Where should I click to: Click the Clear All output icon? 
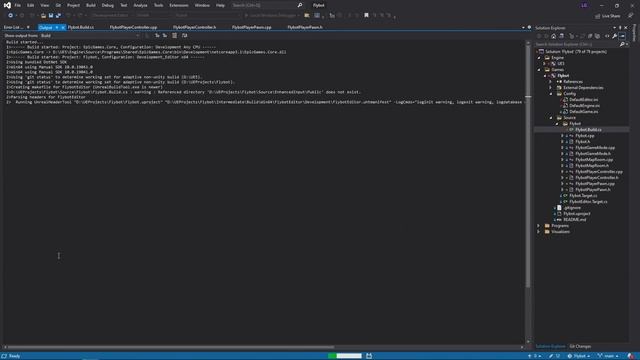(x=174, y=36)
